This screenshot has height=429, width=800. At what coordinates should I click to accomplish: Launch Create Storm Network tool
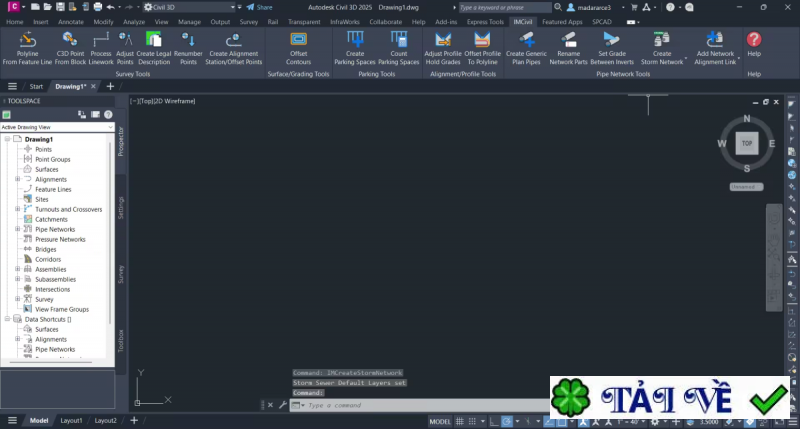662,48
